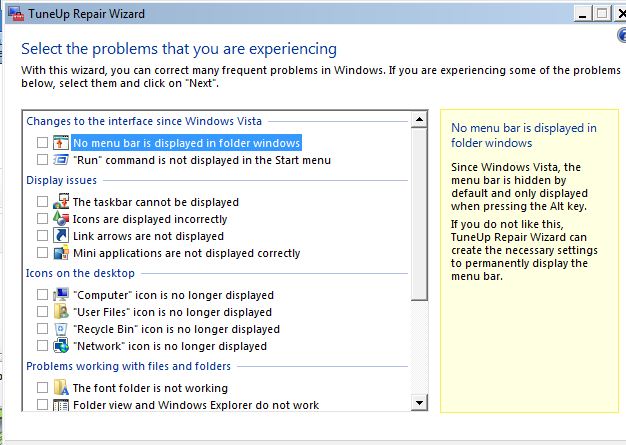626x445 pixels.
Task: Click the taskbar problem icon
Action: [x=61, y=202]
